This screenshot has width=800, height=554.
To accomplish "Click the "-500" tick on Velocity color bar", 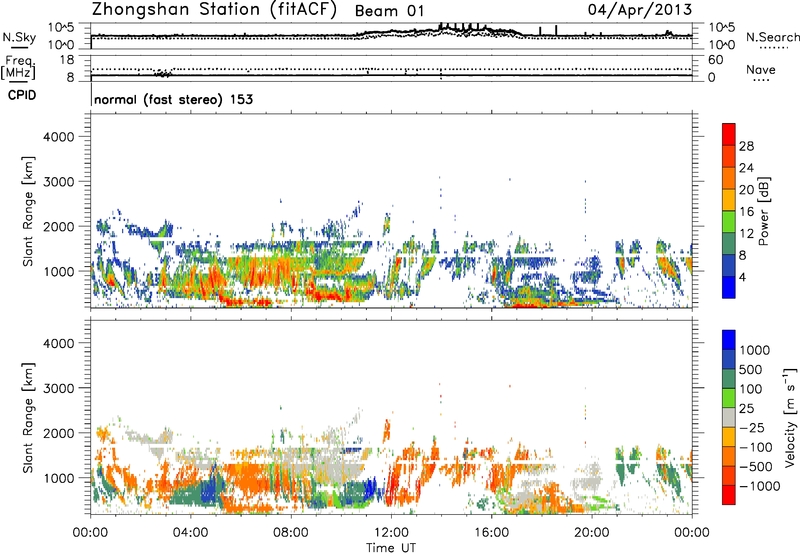I will (x=756, y=466).
